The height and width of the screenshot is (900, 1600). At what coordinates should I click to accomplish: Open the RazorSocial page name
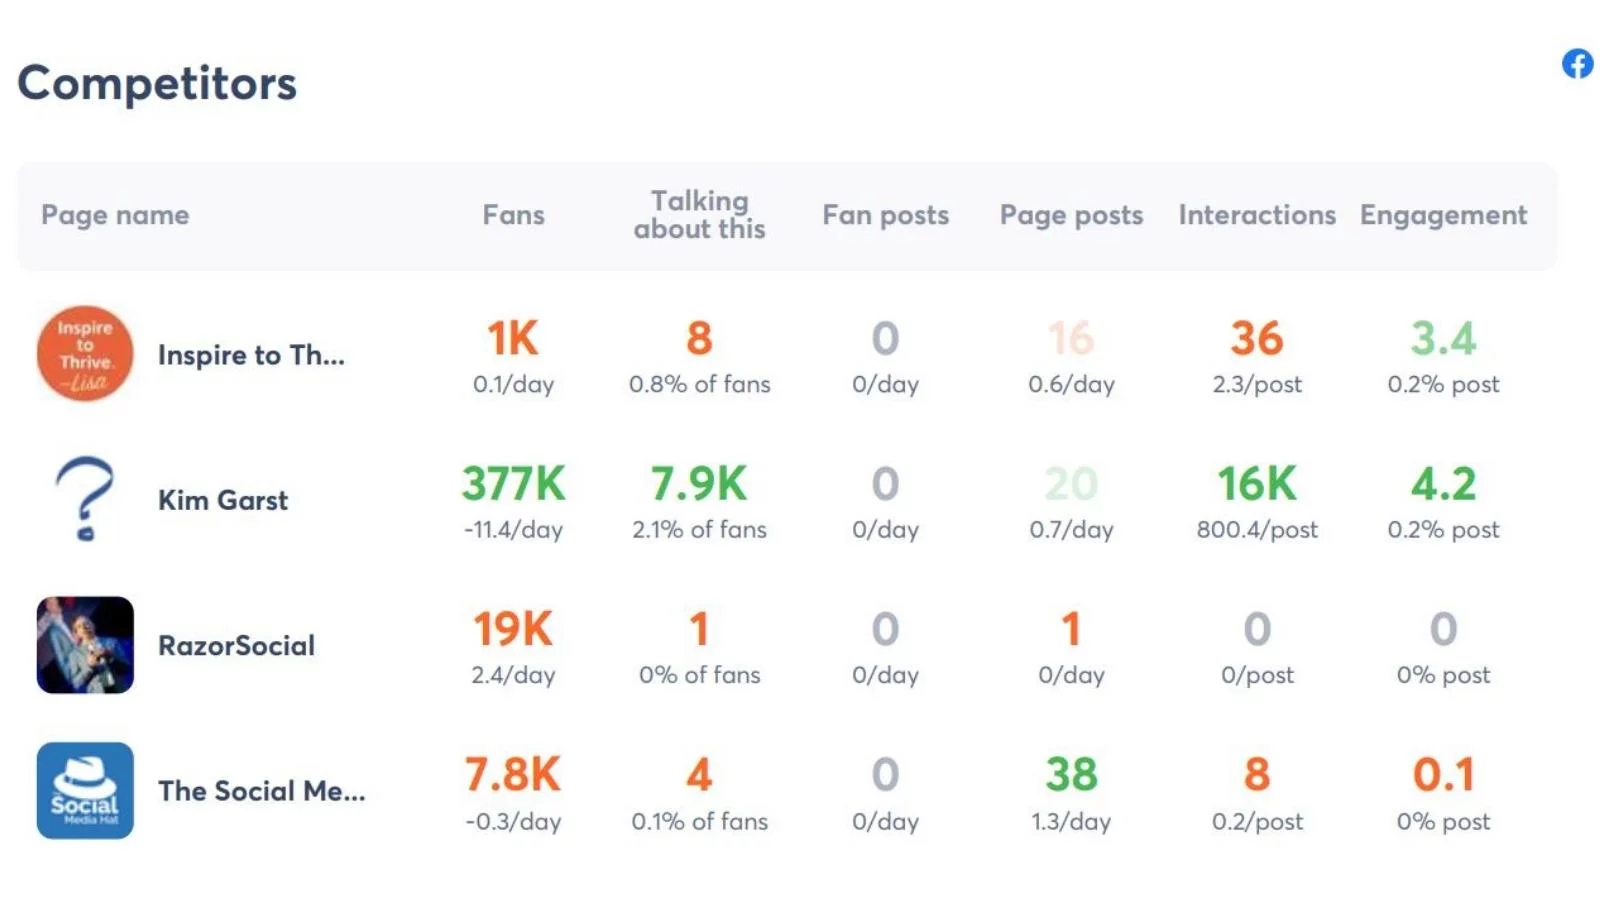236,645
